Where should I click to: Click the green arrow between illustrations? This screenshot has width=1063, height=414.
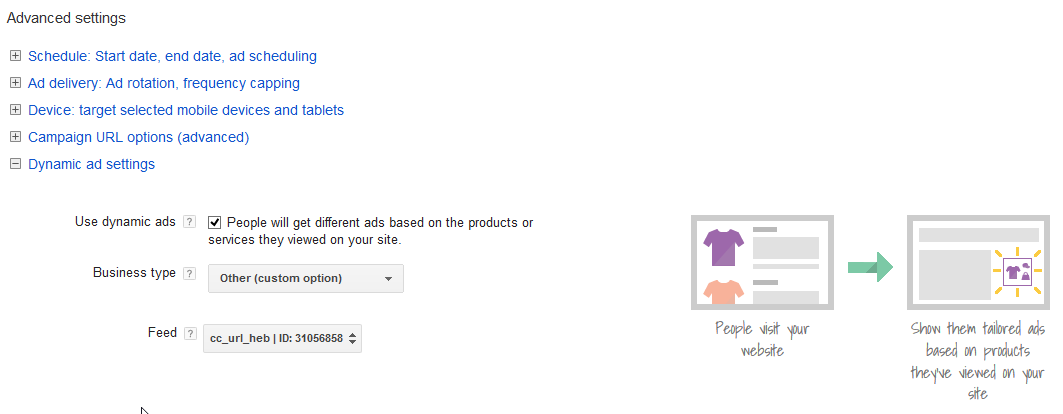(870, 267)
